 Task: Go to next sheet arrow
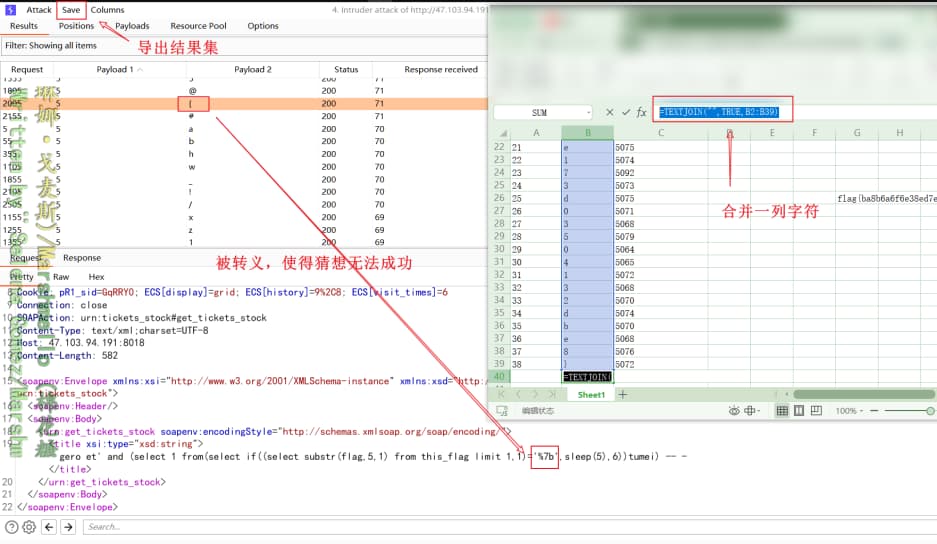pyautogui.click(x=535, y=395)
